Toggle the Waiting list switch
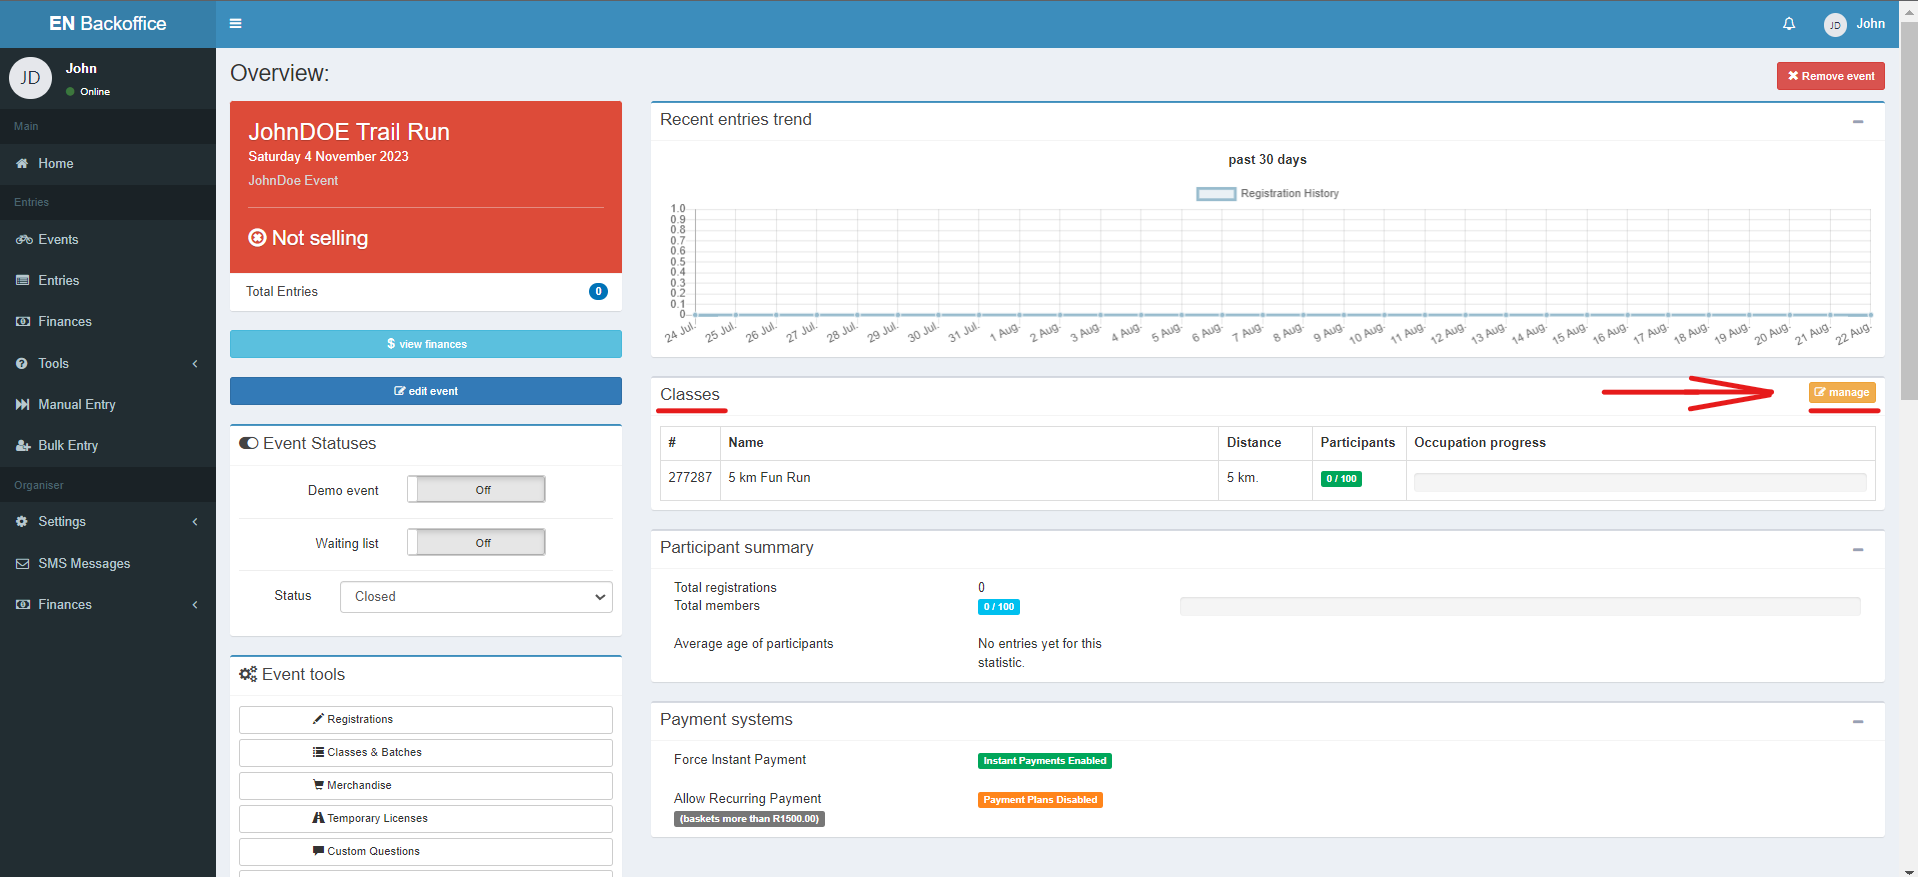The image size is (1918, 877). (476, 542)
